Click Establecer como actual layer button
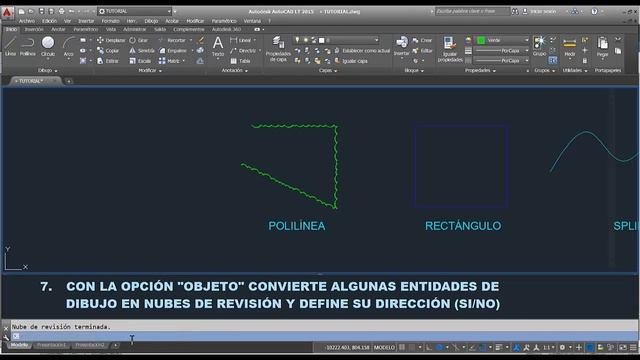This screenshot has width=640, height=360. [x=362, y=51]
